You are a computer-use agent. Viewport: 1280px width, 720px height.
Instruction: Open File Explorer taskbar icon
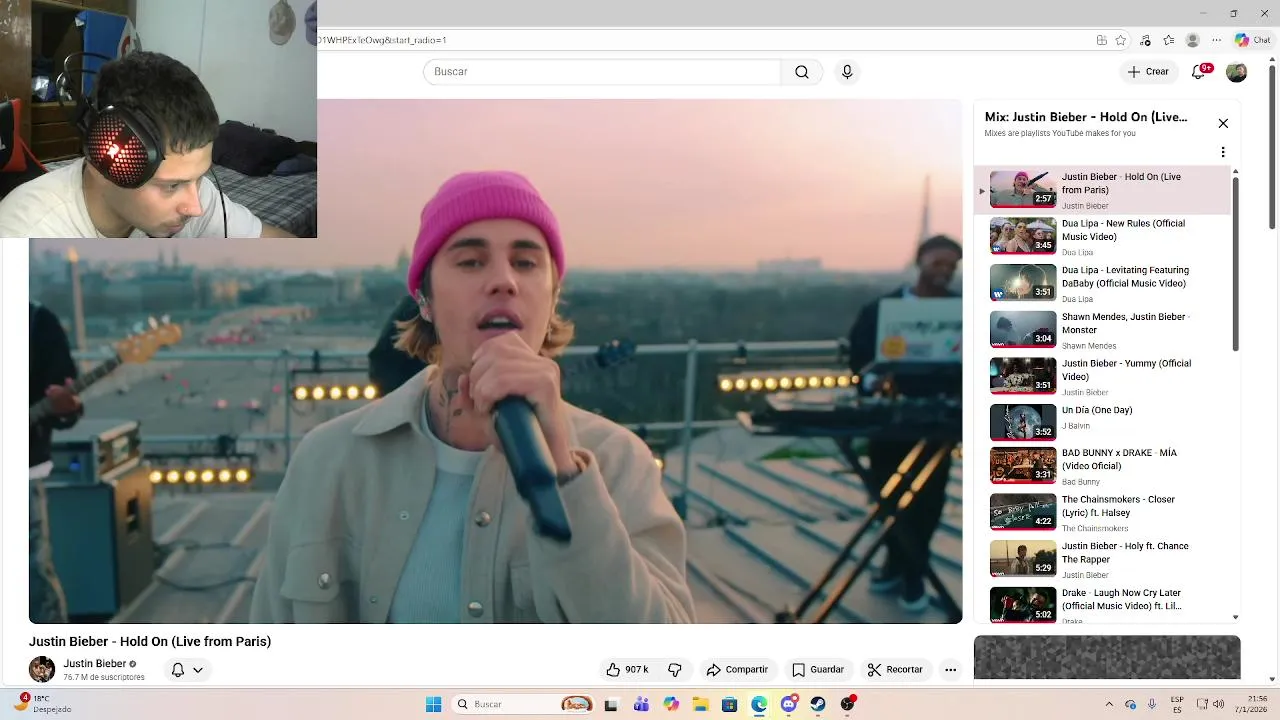pyautogui.click(x=700, y=704)
